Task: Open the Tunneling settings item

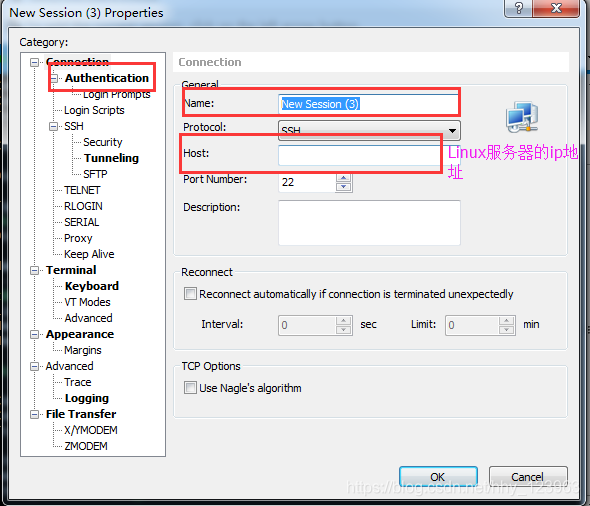Action: pyautogui.click(x=111, y=158)
